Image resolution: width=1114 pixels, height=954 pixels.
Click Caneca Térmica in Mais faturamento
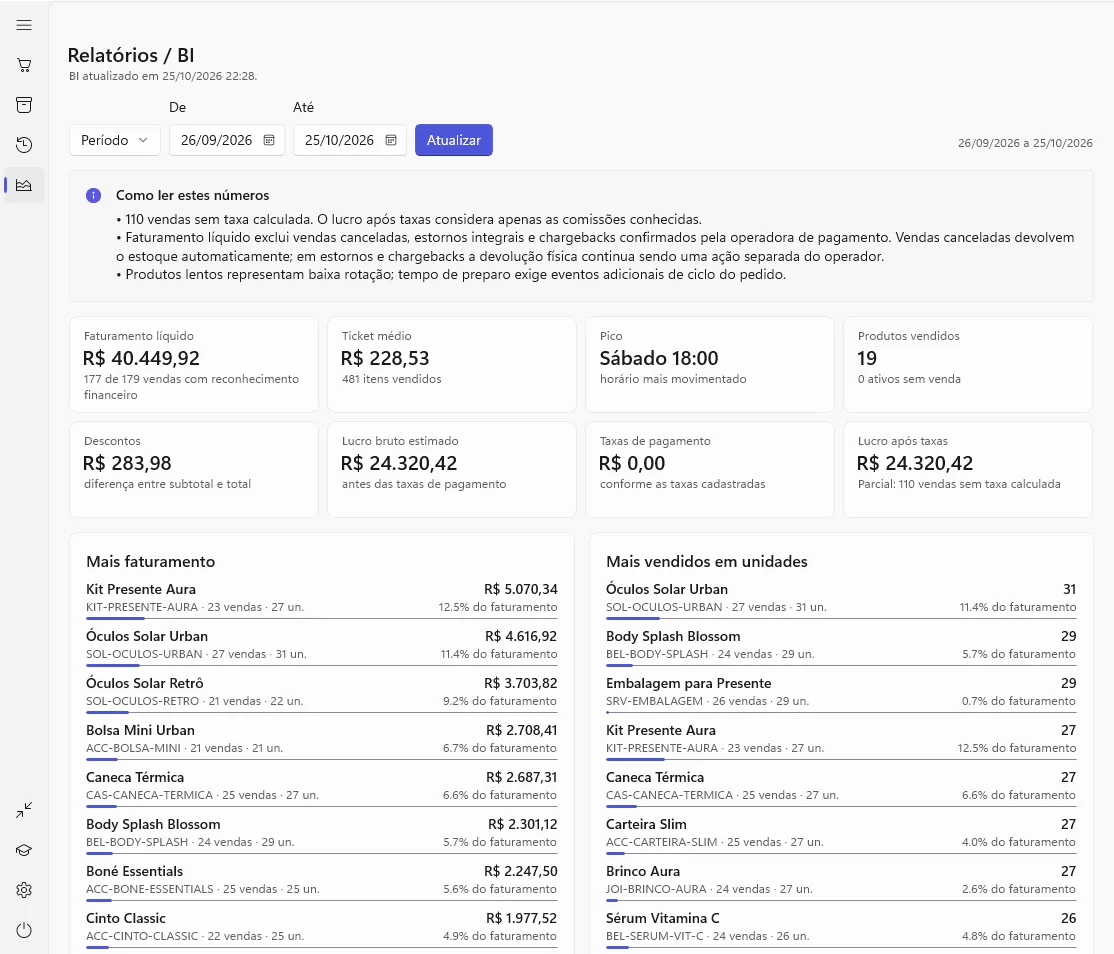pos(322,786)
